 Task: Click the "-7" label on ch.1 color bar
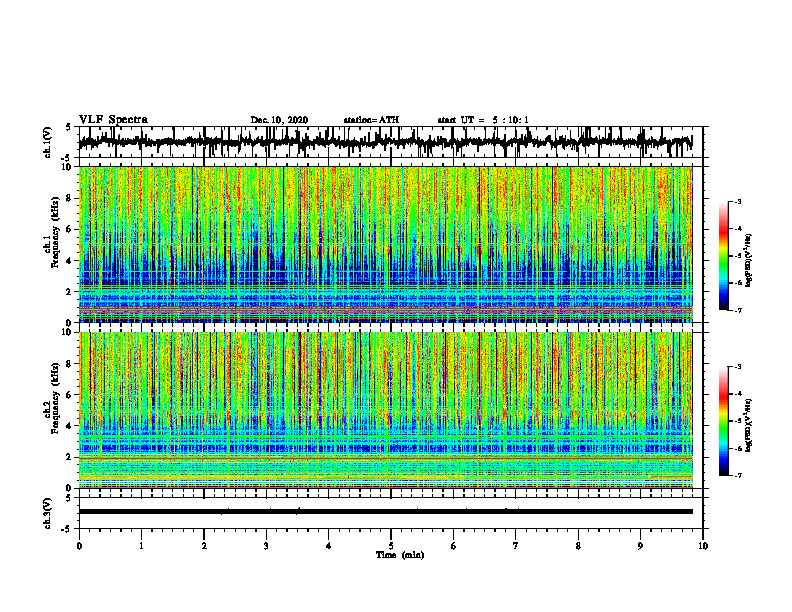click(738, 310)
